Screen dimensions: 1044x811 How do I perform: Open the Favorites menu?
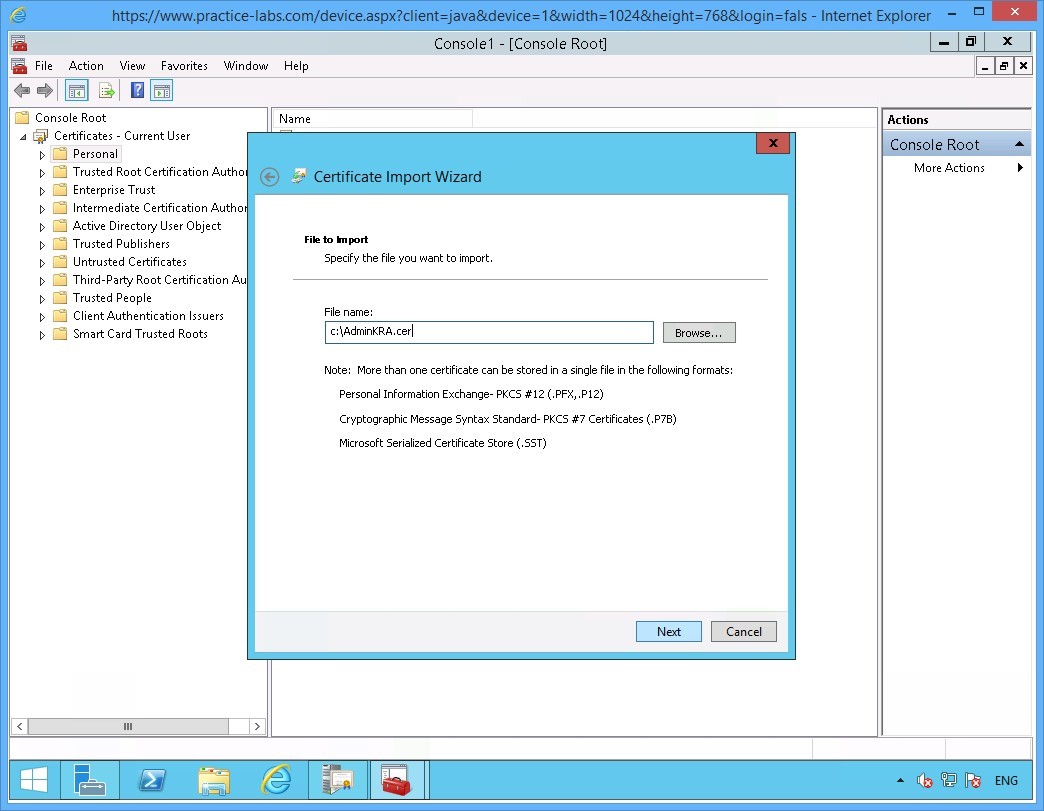click(x=184, y=66)
